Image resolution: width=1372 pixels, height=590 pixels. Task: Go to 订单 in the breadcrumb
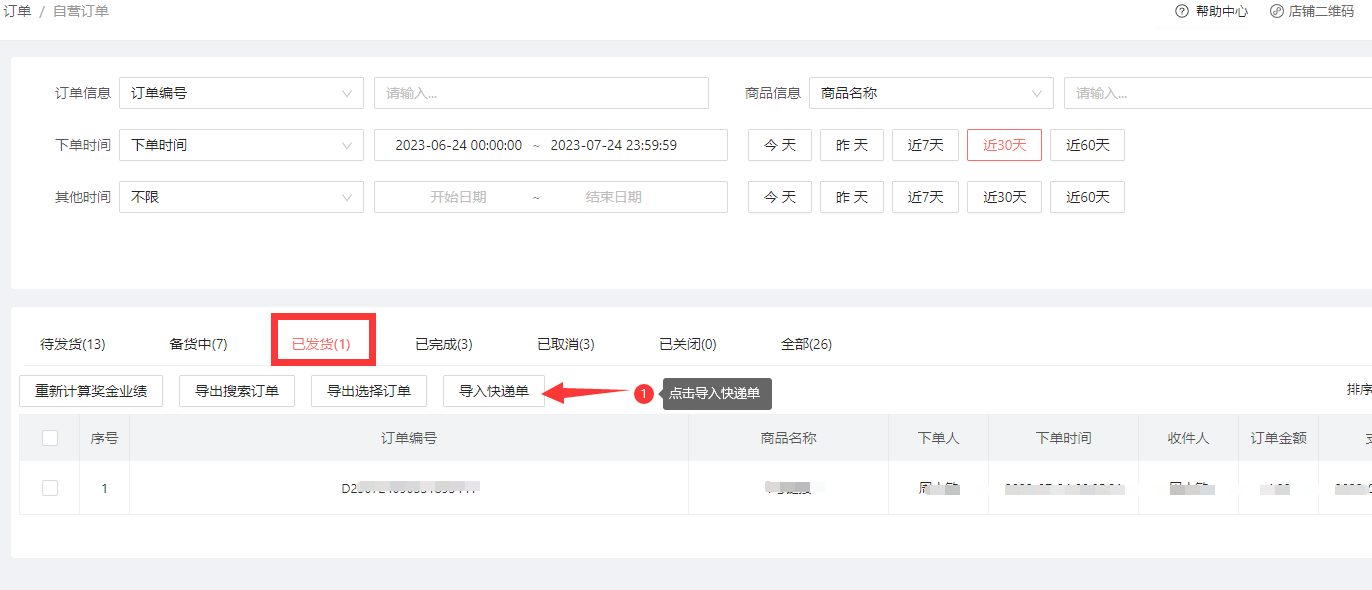coord(17,12)
